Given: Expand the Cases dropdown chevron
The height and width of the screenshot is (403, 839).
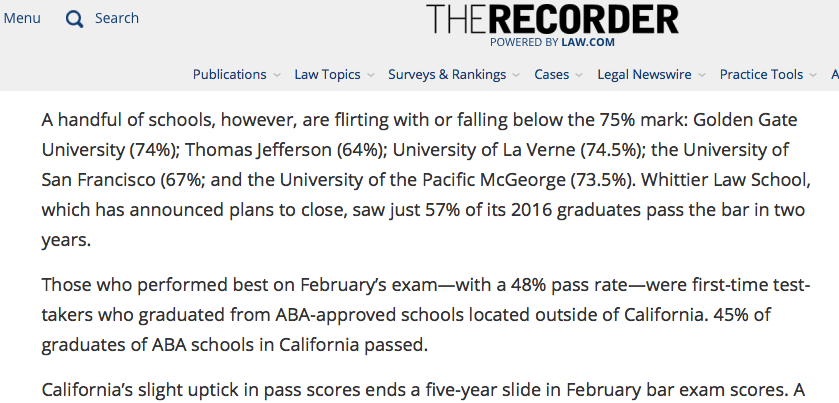Looking at the screenshot, I should 579,75.
